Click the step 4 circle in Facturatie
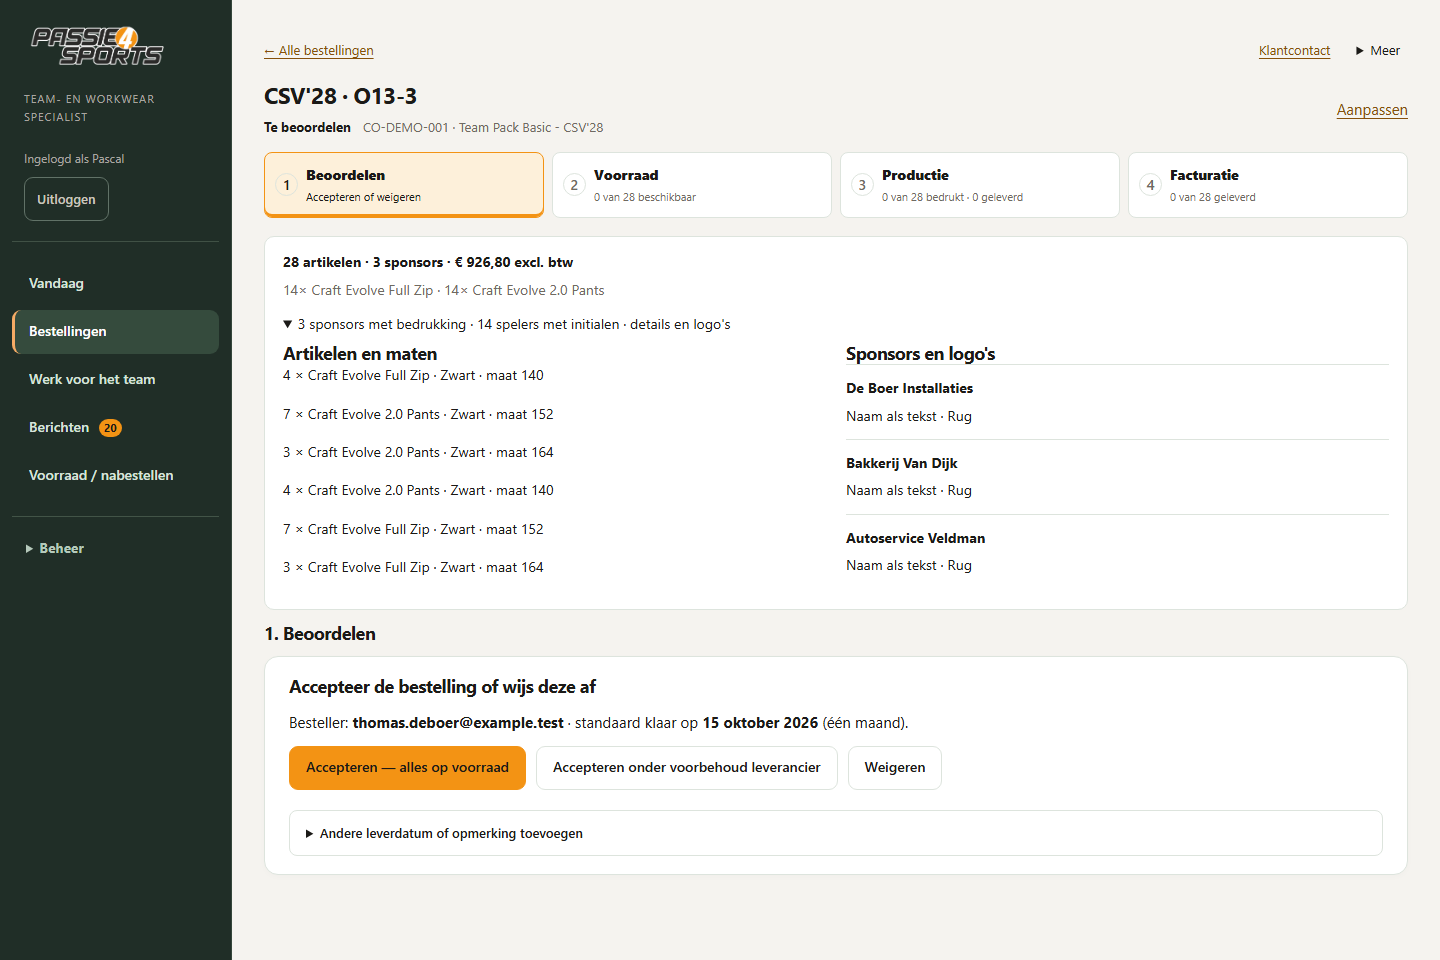The width and height of the screenshot is (1440, 960). 1150,185
